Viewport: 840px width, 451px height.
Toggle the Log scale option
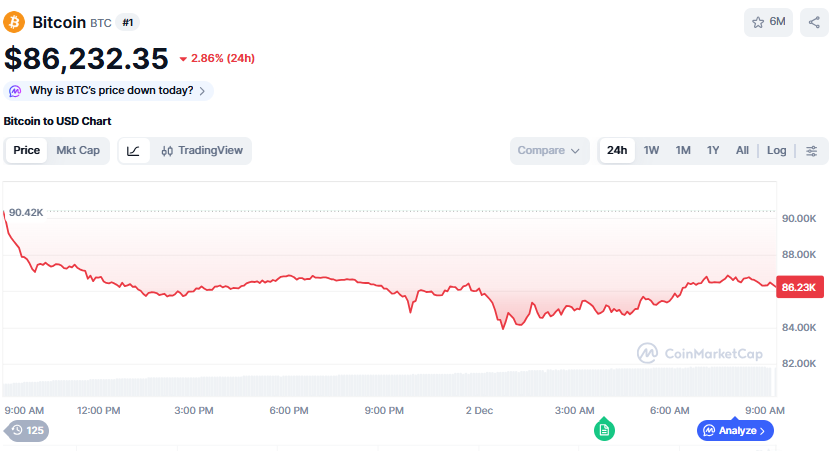[777, 151]
